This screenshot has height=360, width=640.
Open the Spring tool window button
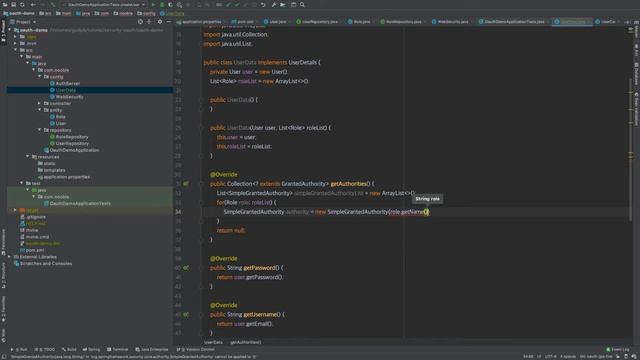tap(91, 349)
